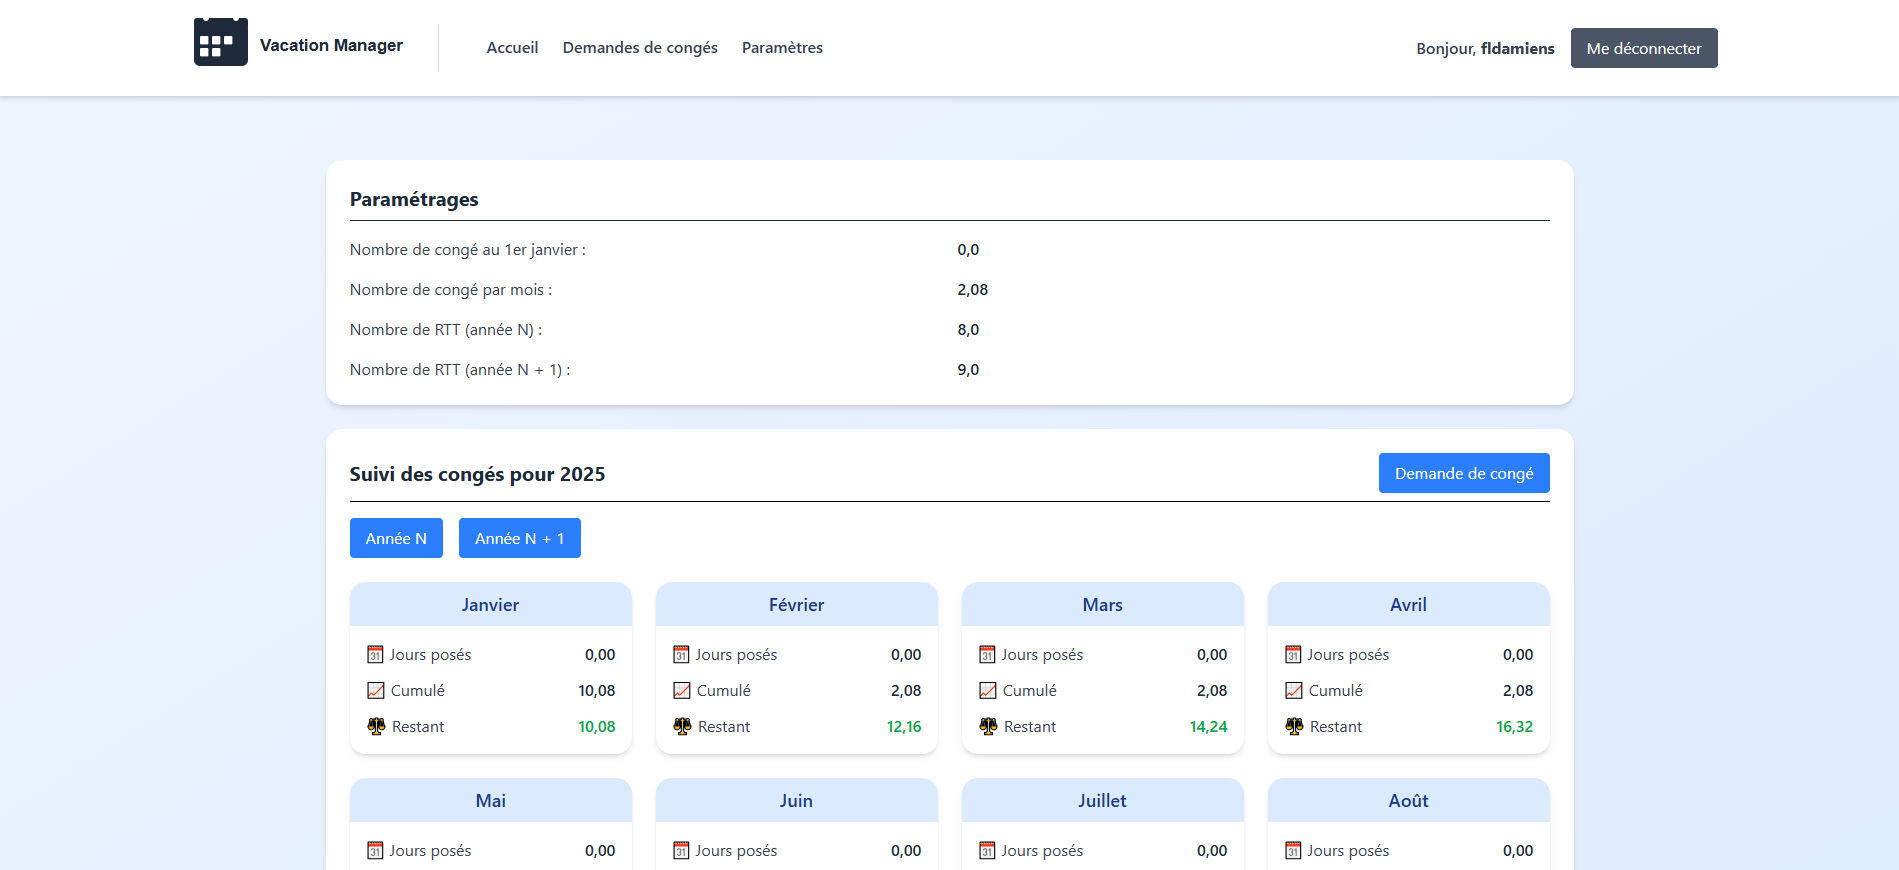This screenshot has height=870, width=1899.
Task: Click the Vacation Manager calendar logo
Action: [x=220, y=43]
